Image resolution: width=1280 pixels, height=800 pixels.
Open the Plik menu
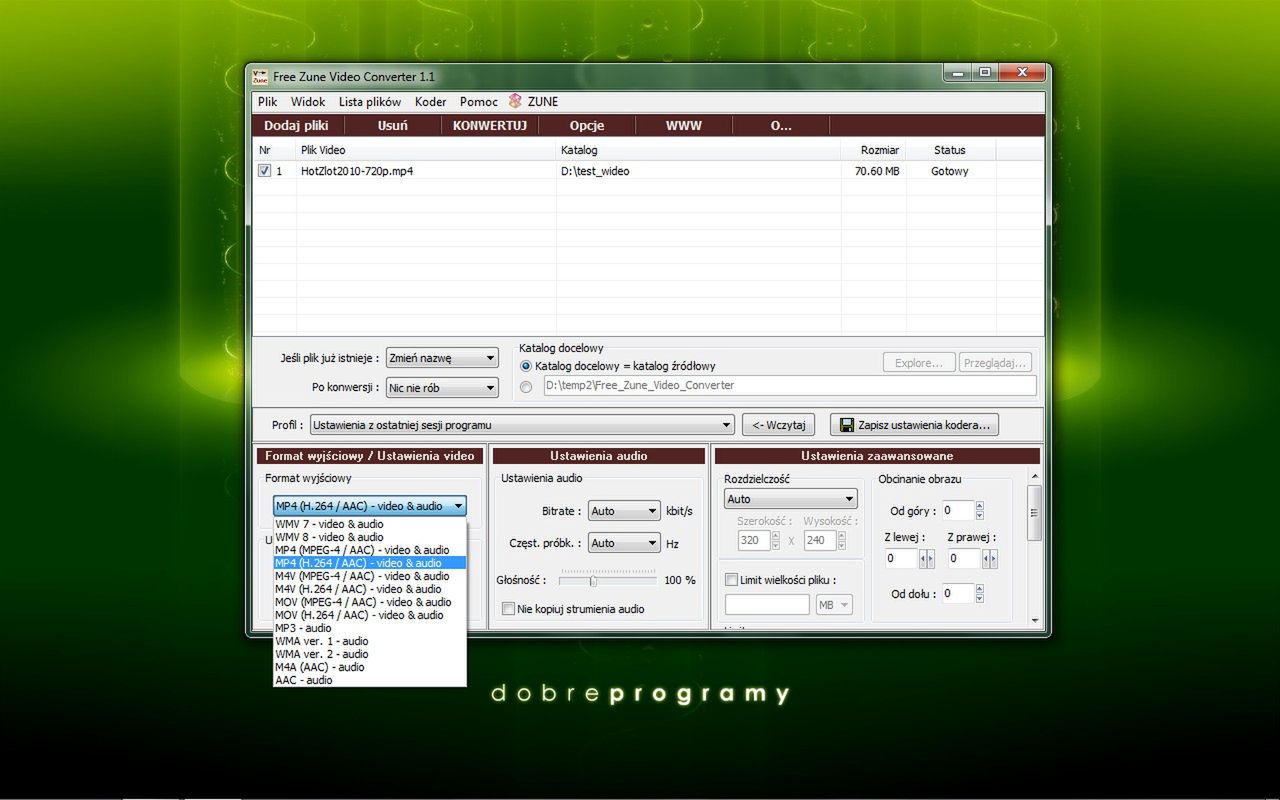[267, 102]
